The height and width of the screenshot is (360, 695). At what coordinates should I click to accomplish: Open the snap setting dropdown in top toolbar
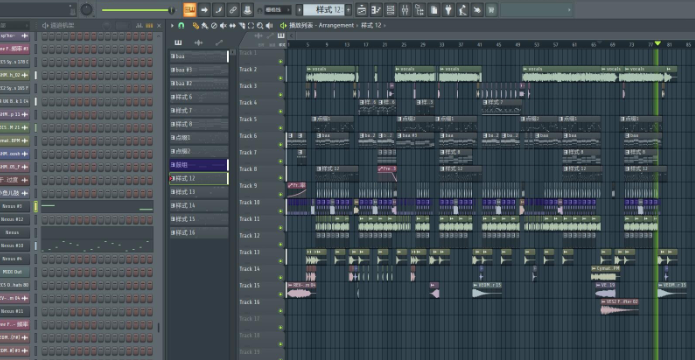pos(278,10)
